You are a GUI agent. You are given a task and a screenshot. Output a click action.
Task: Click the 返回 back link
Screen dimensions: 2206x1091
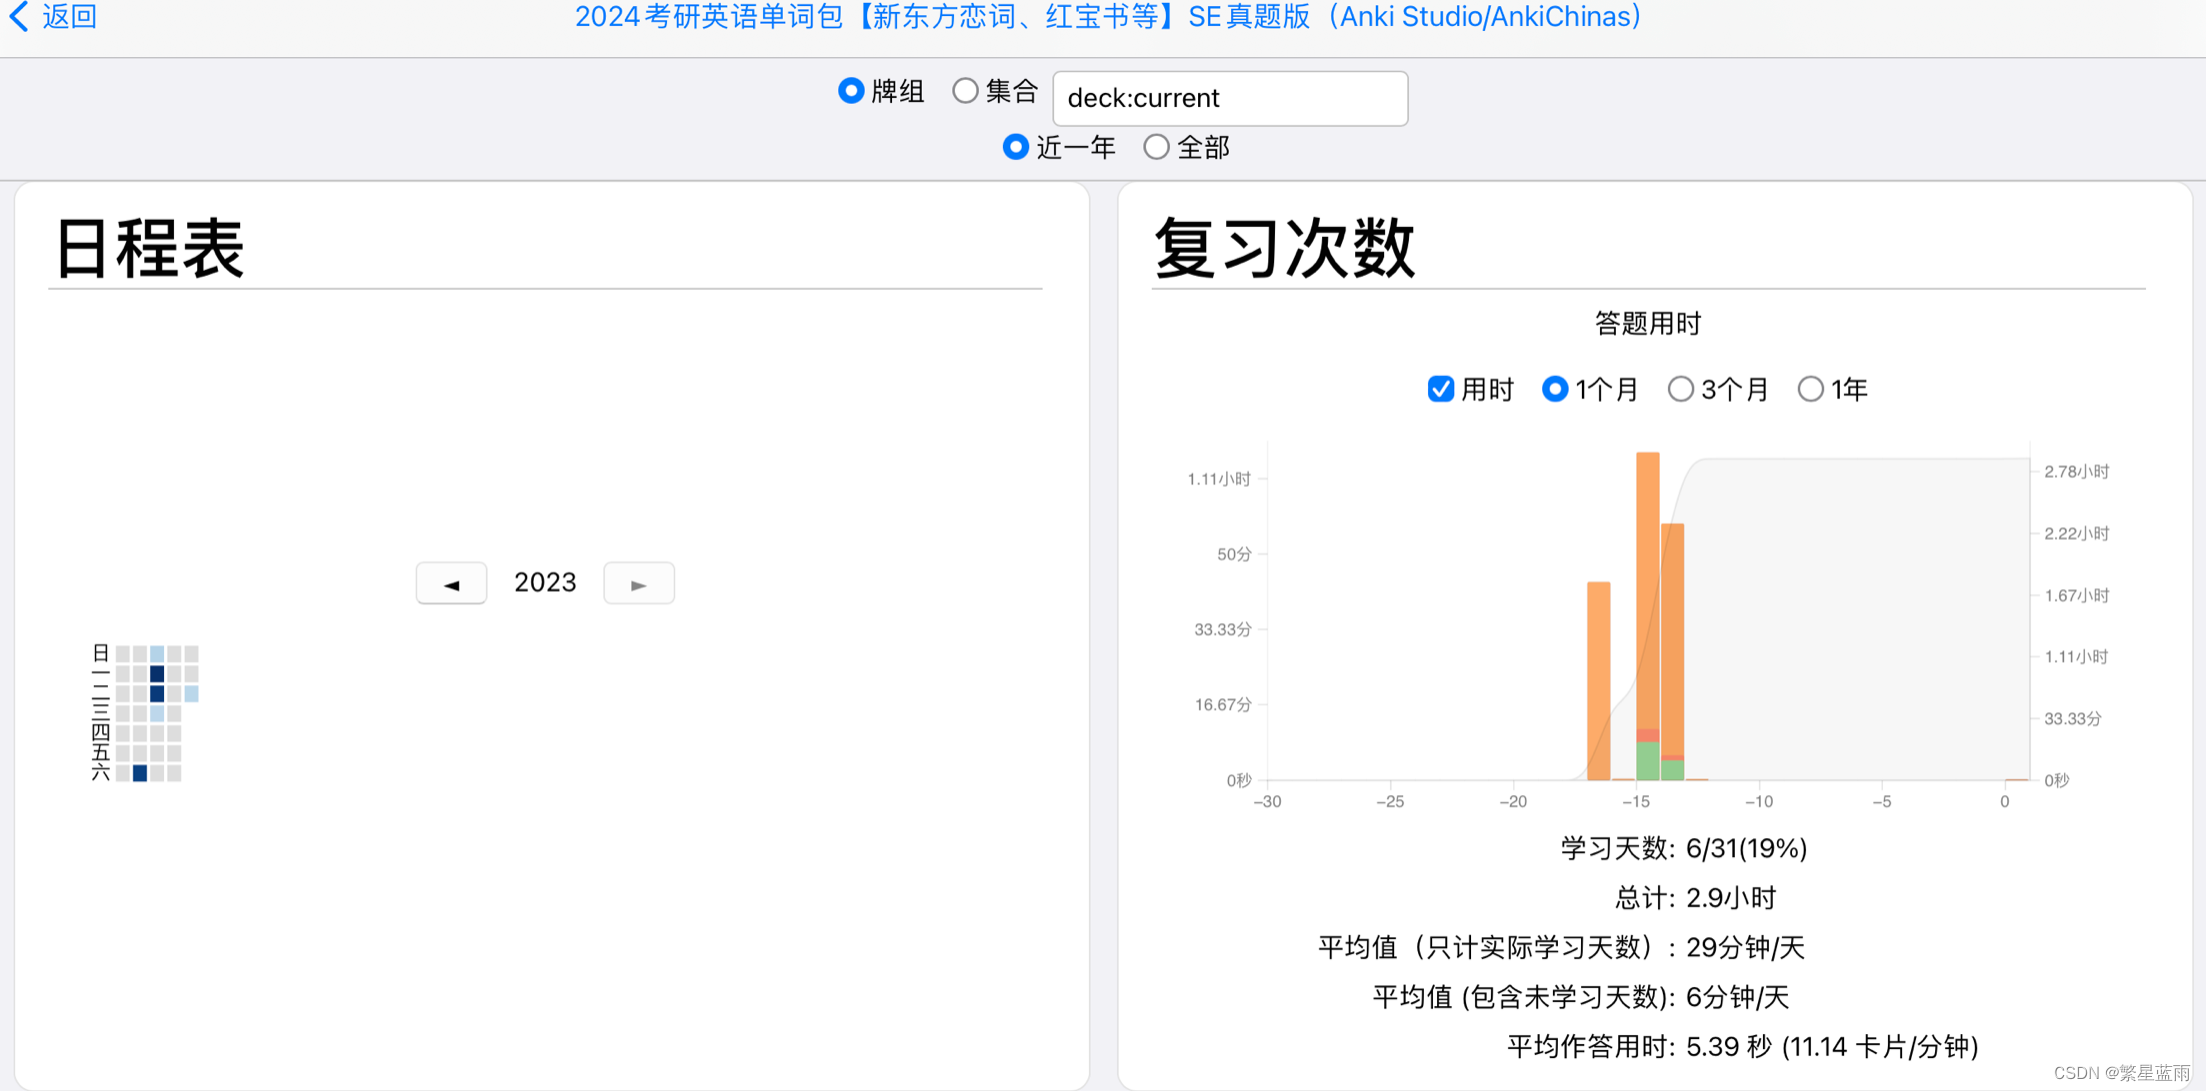[69, 16]
